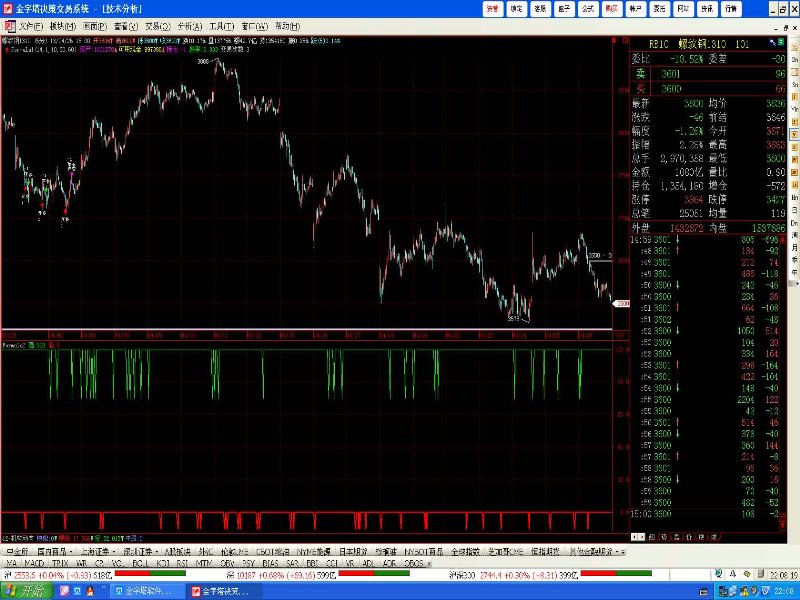Open the 画面(P) menu

[95, 26]
